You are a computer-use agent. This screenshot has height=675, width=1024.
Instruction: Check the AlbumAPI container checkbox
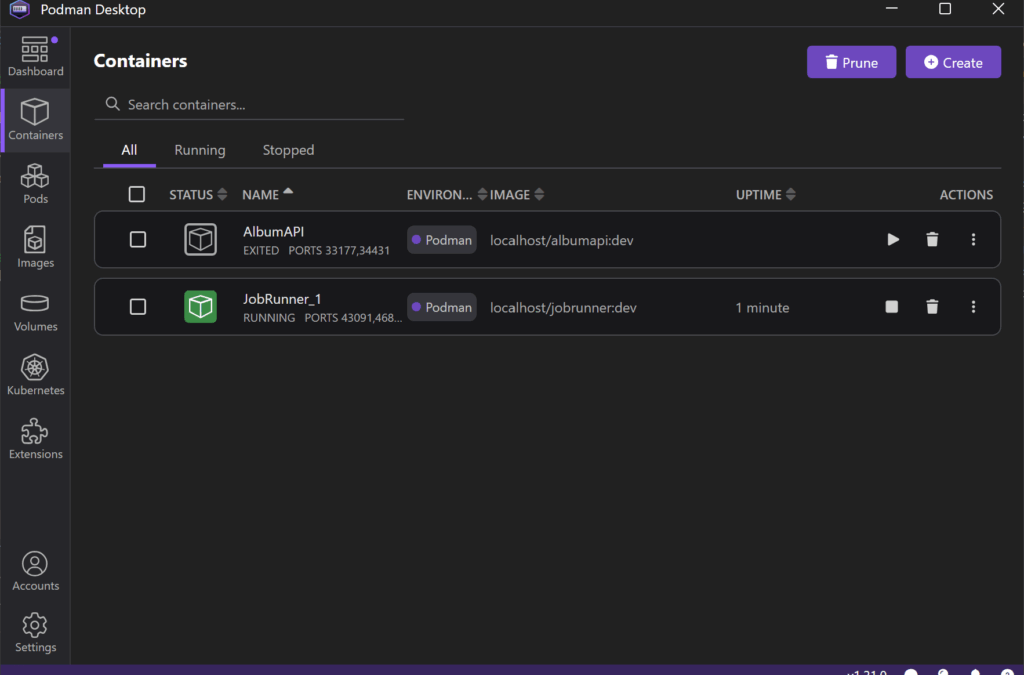coord(138,240)
